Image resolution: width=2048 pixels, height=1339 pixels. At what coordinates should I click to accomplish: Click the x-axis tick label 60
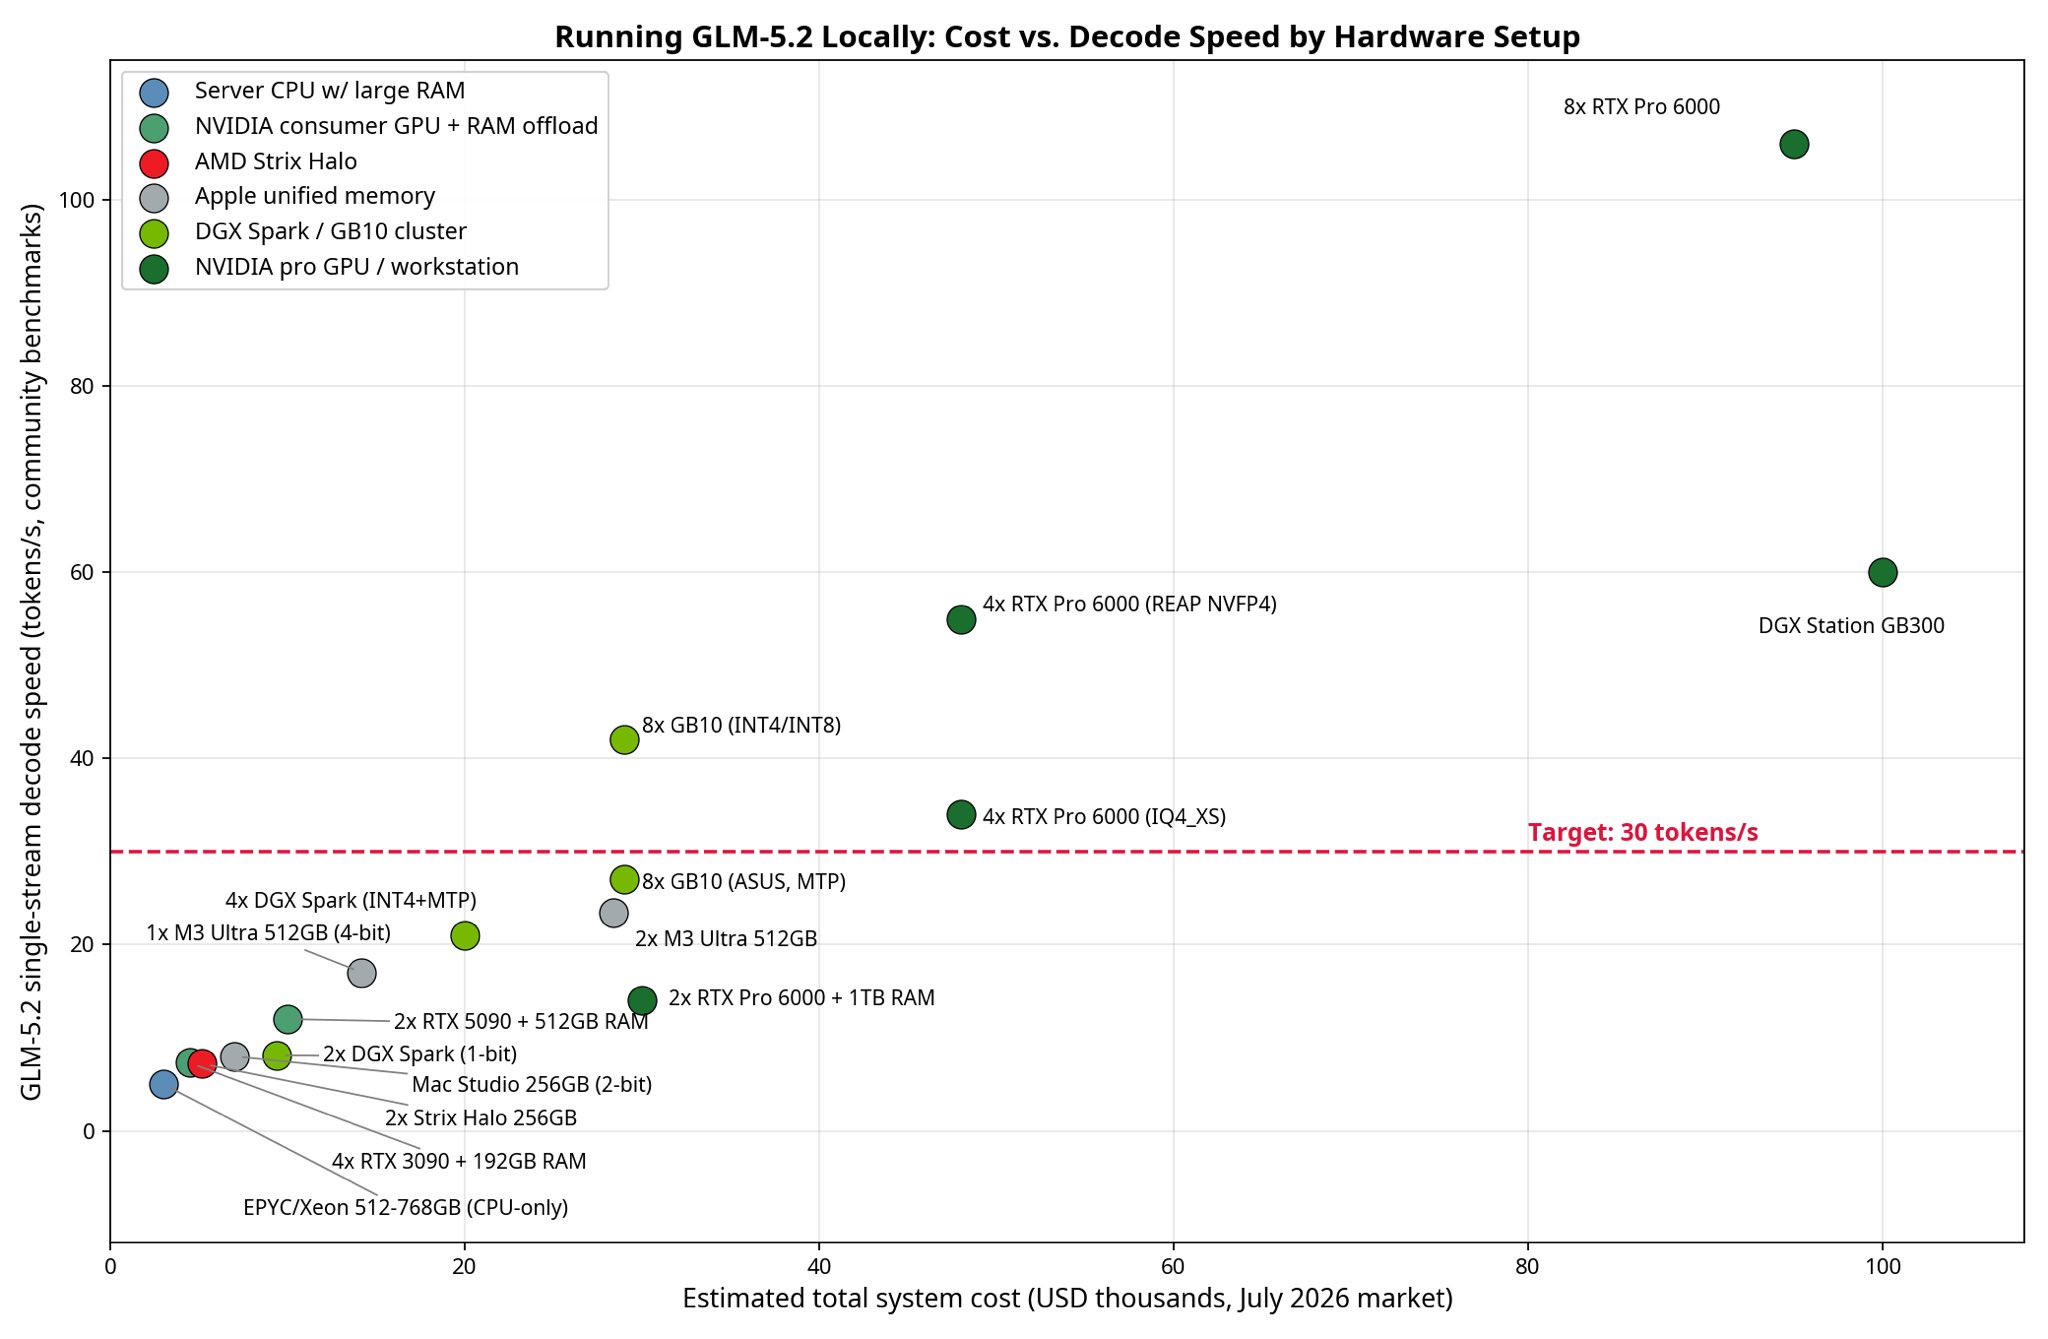pos(1173,1267)
